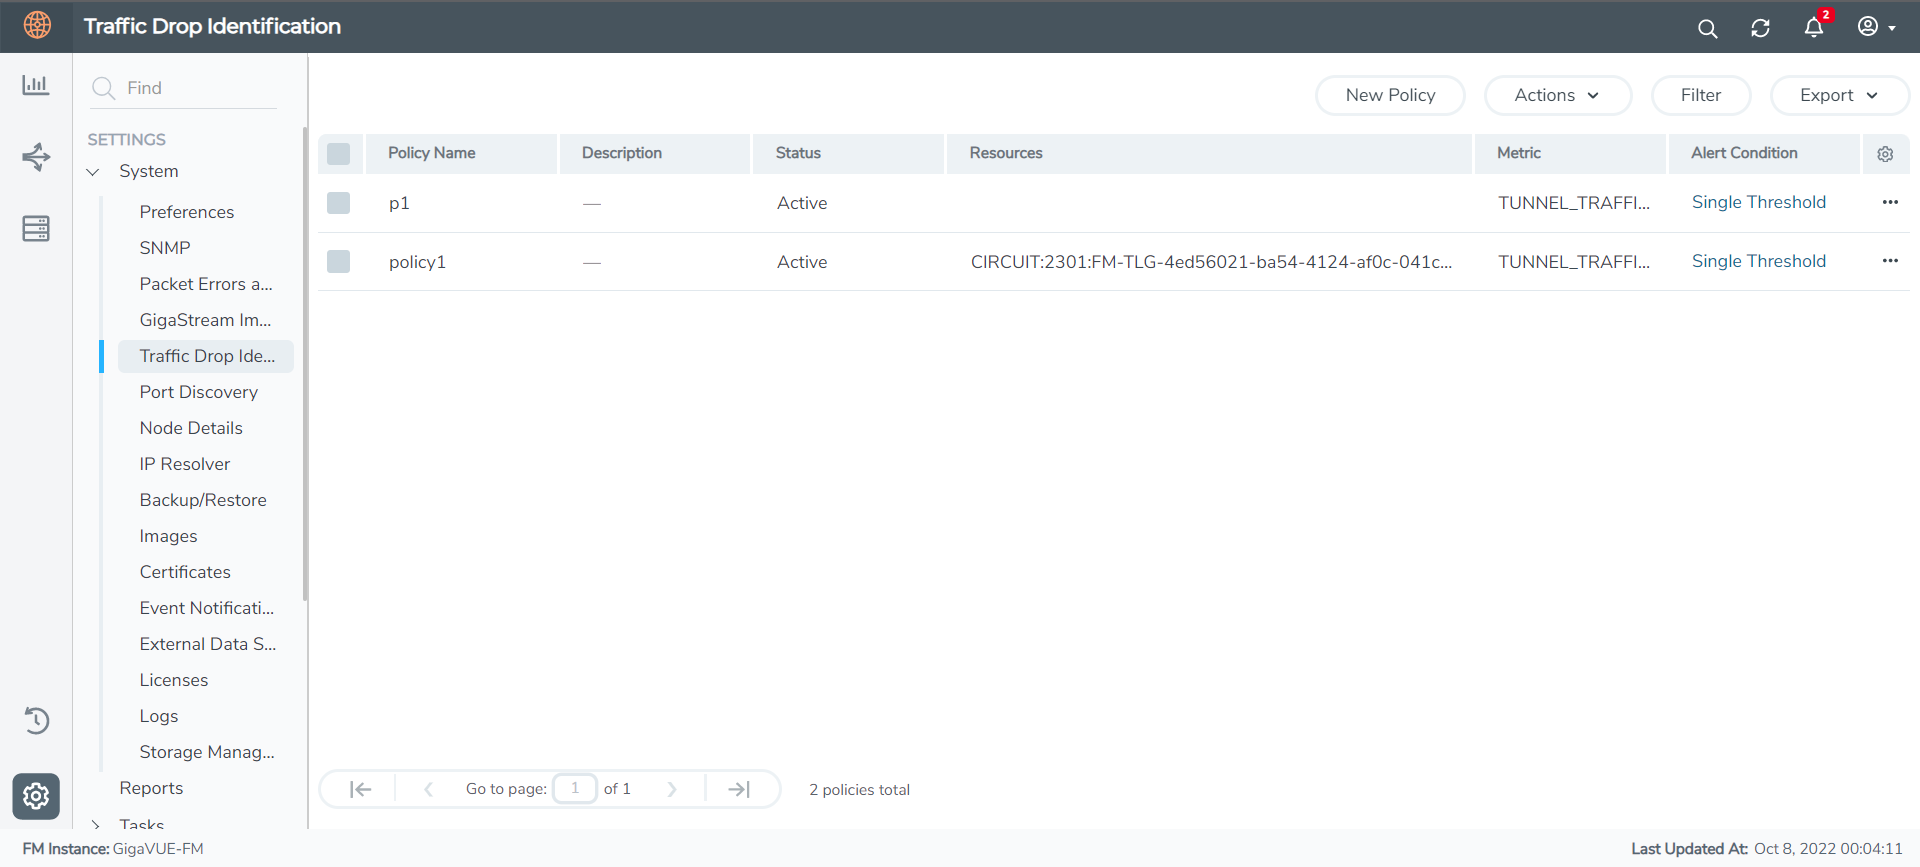Viewport: 1920px width, 867px height.
Task: Go to first page of policies
Action: coord(361,789)
